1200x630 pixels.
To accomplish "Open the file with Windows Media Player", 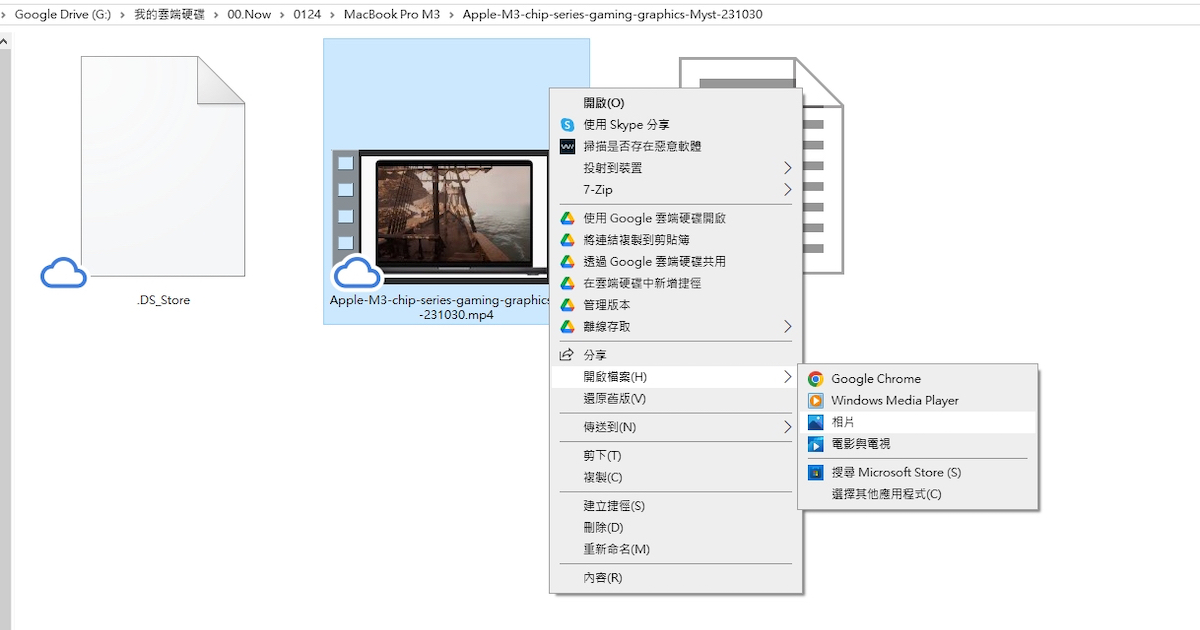I will [918, 401].
